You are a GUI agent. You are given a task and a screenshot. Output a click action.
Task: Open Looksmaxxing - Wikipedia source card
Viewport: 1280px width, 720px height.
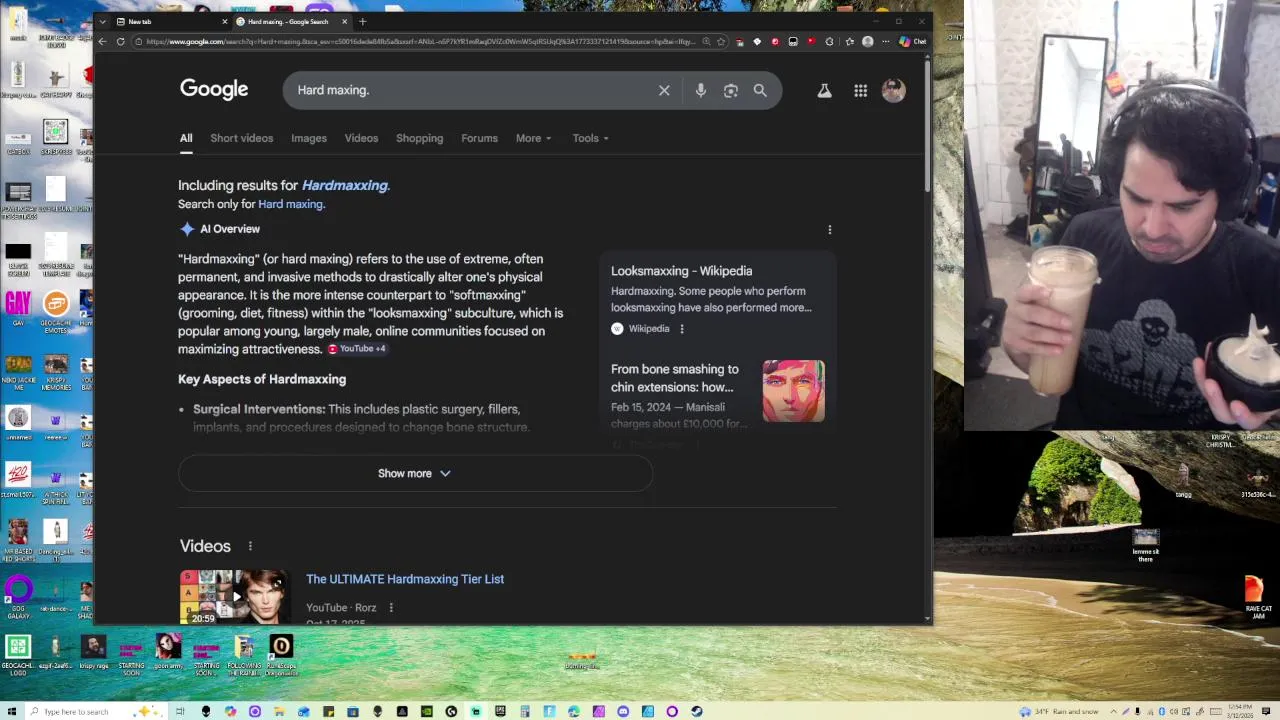[x=718, y=300]
